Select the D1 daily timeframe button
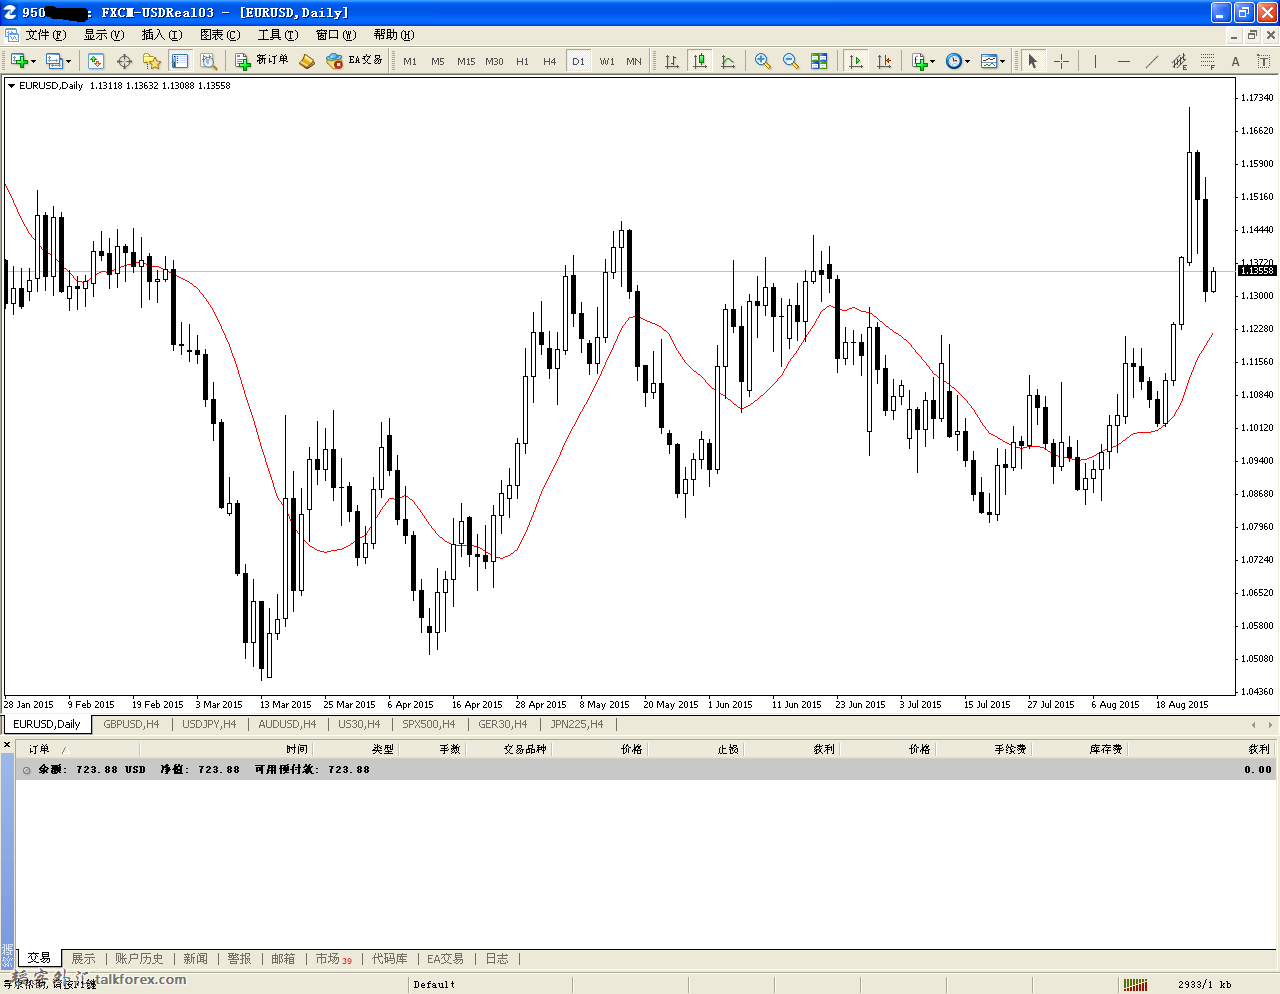 tap(578, 61)
